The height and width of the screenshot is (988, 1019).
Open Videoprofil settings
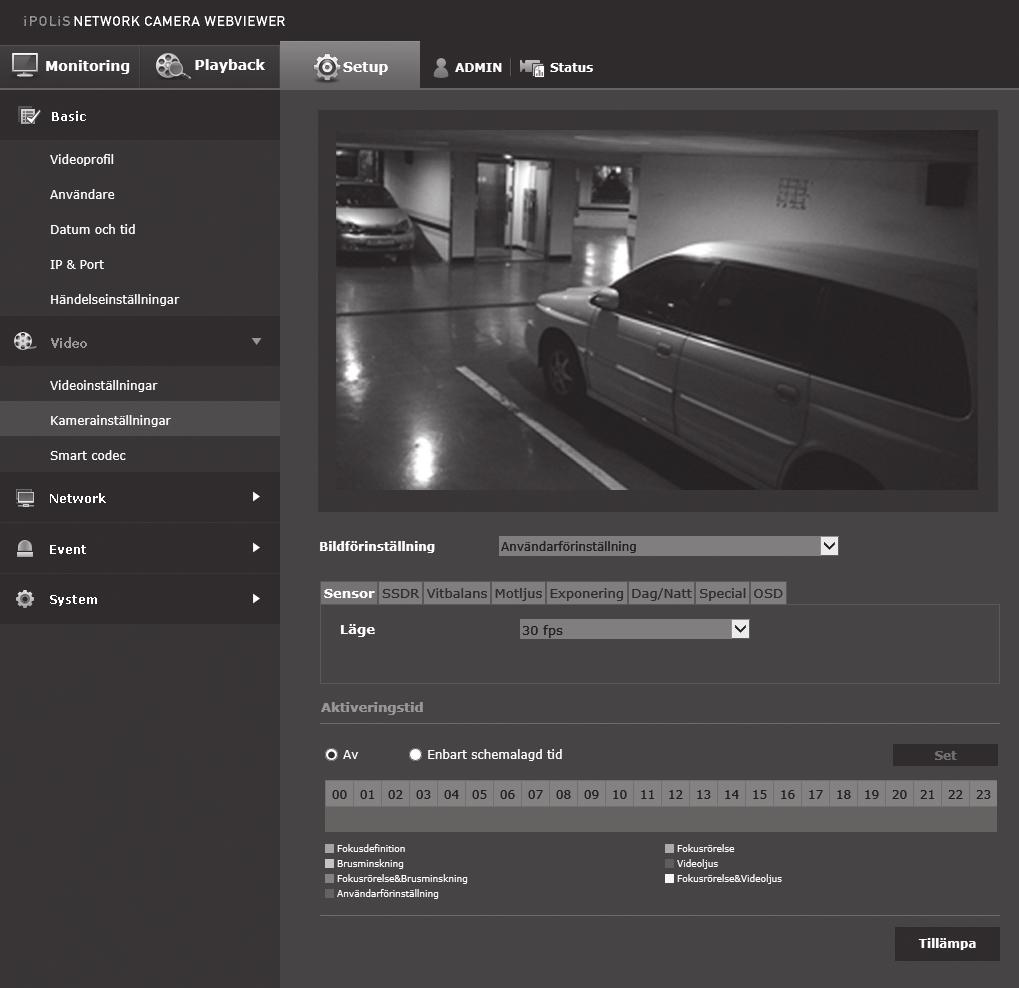pyautogui.click(x=82, y=159)
